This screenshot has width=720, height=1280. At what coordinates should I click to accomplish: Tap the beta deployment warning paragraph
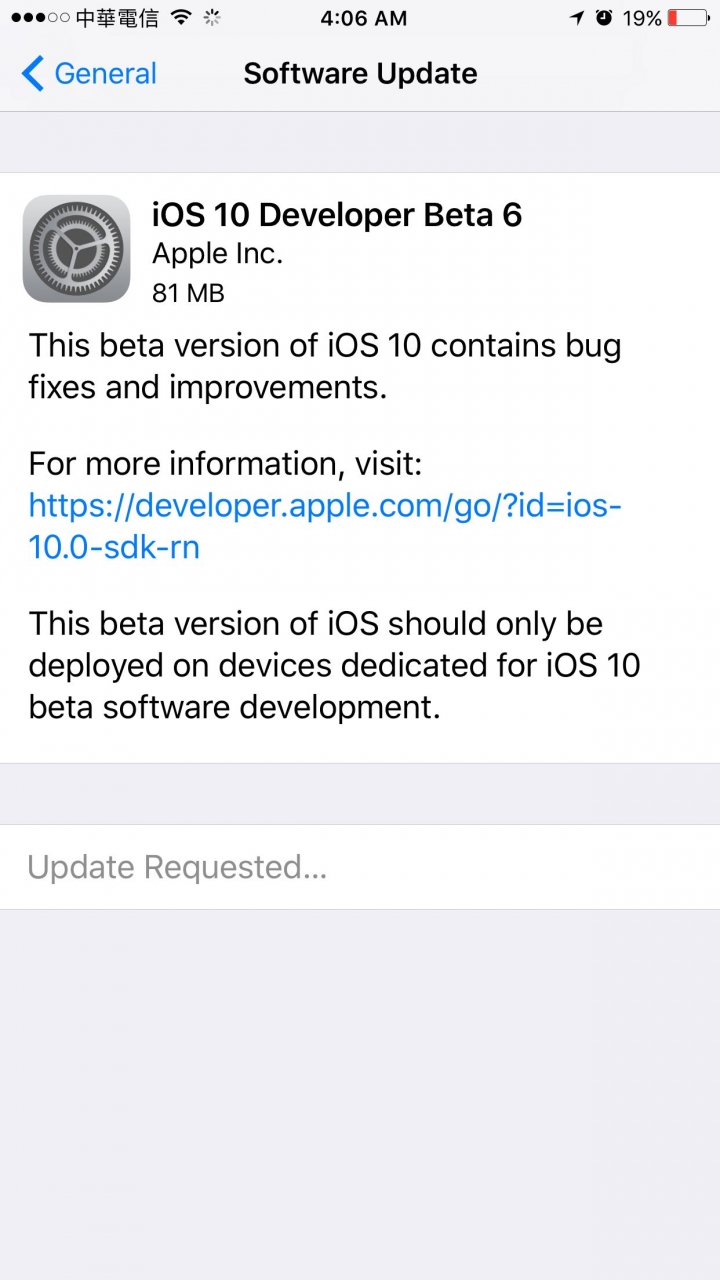[335, 665]
